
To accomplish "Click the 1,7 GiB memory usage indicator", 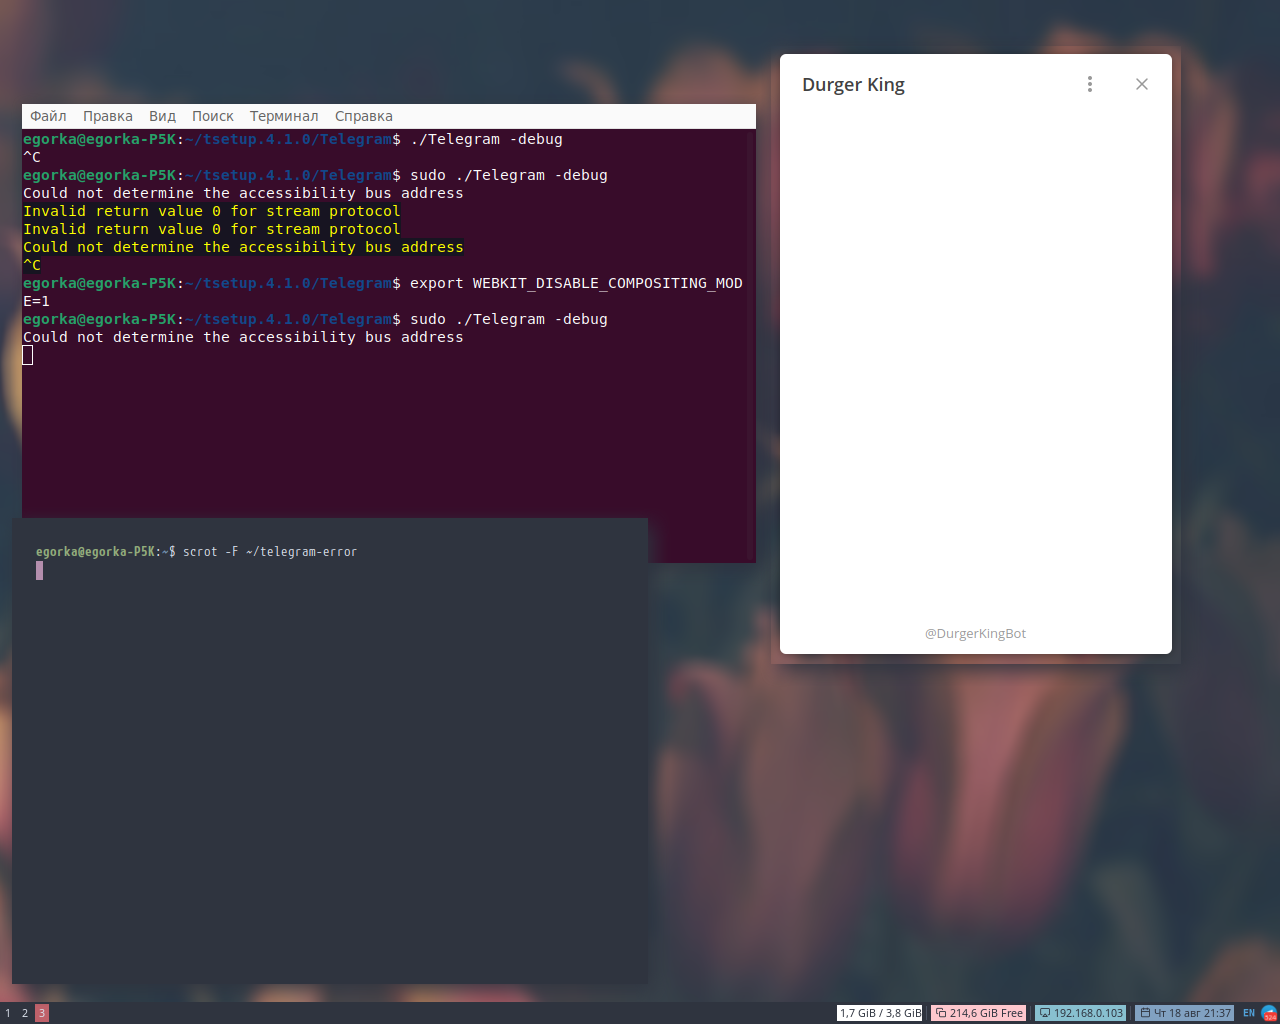I will [x=878, y=1012].
